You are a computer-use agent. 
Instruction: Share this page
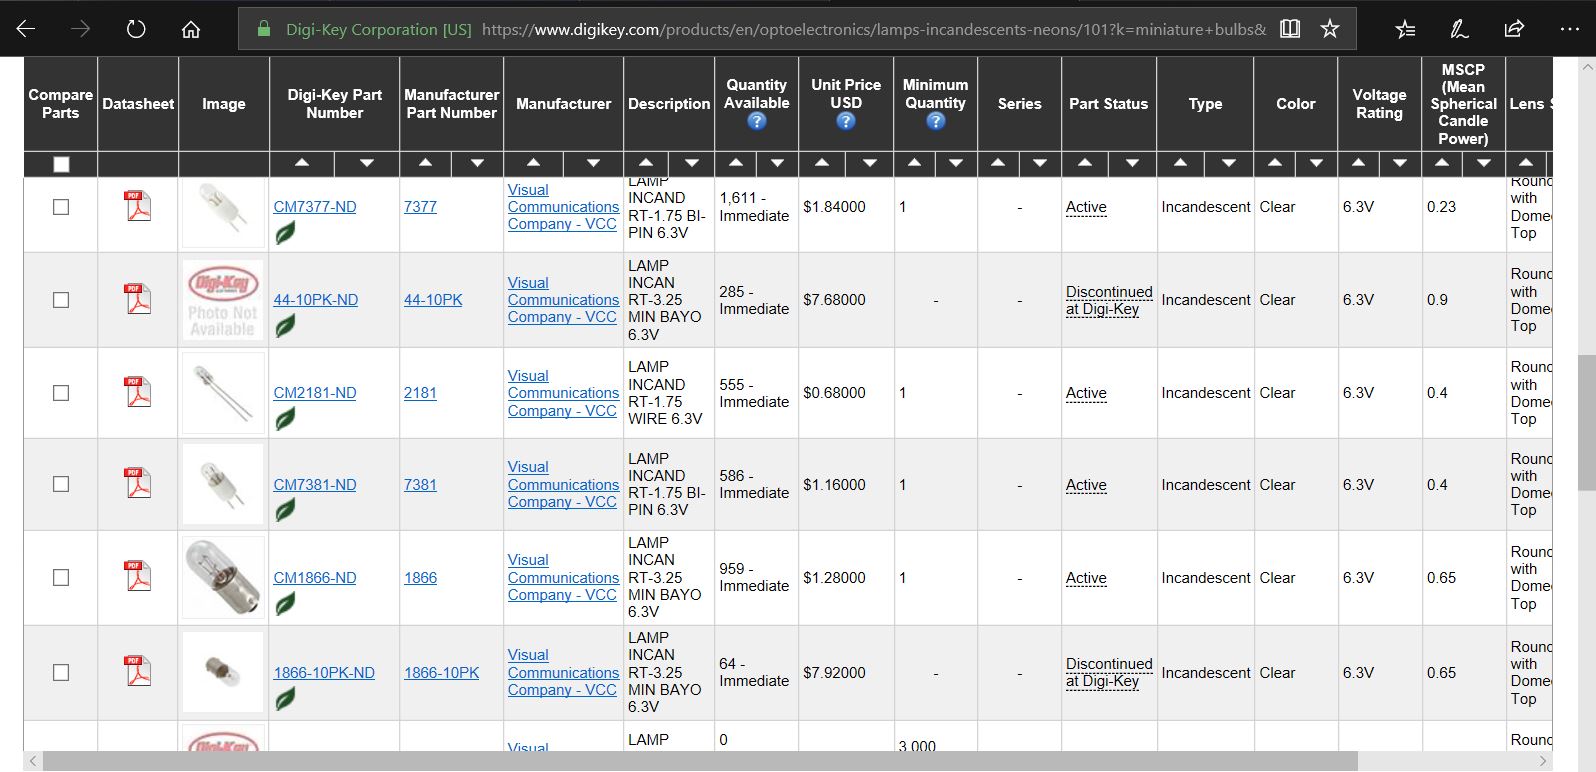coord(1514,29)
